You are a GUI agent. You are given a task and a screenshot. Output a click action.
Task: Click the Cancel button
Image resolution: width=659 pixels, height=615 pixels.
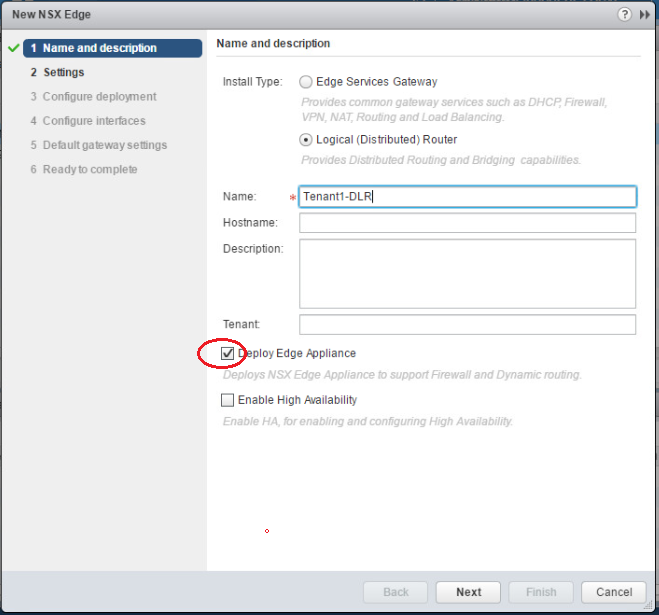tap(614, 592)
